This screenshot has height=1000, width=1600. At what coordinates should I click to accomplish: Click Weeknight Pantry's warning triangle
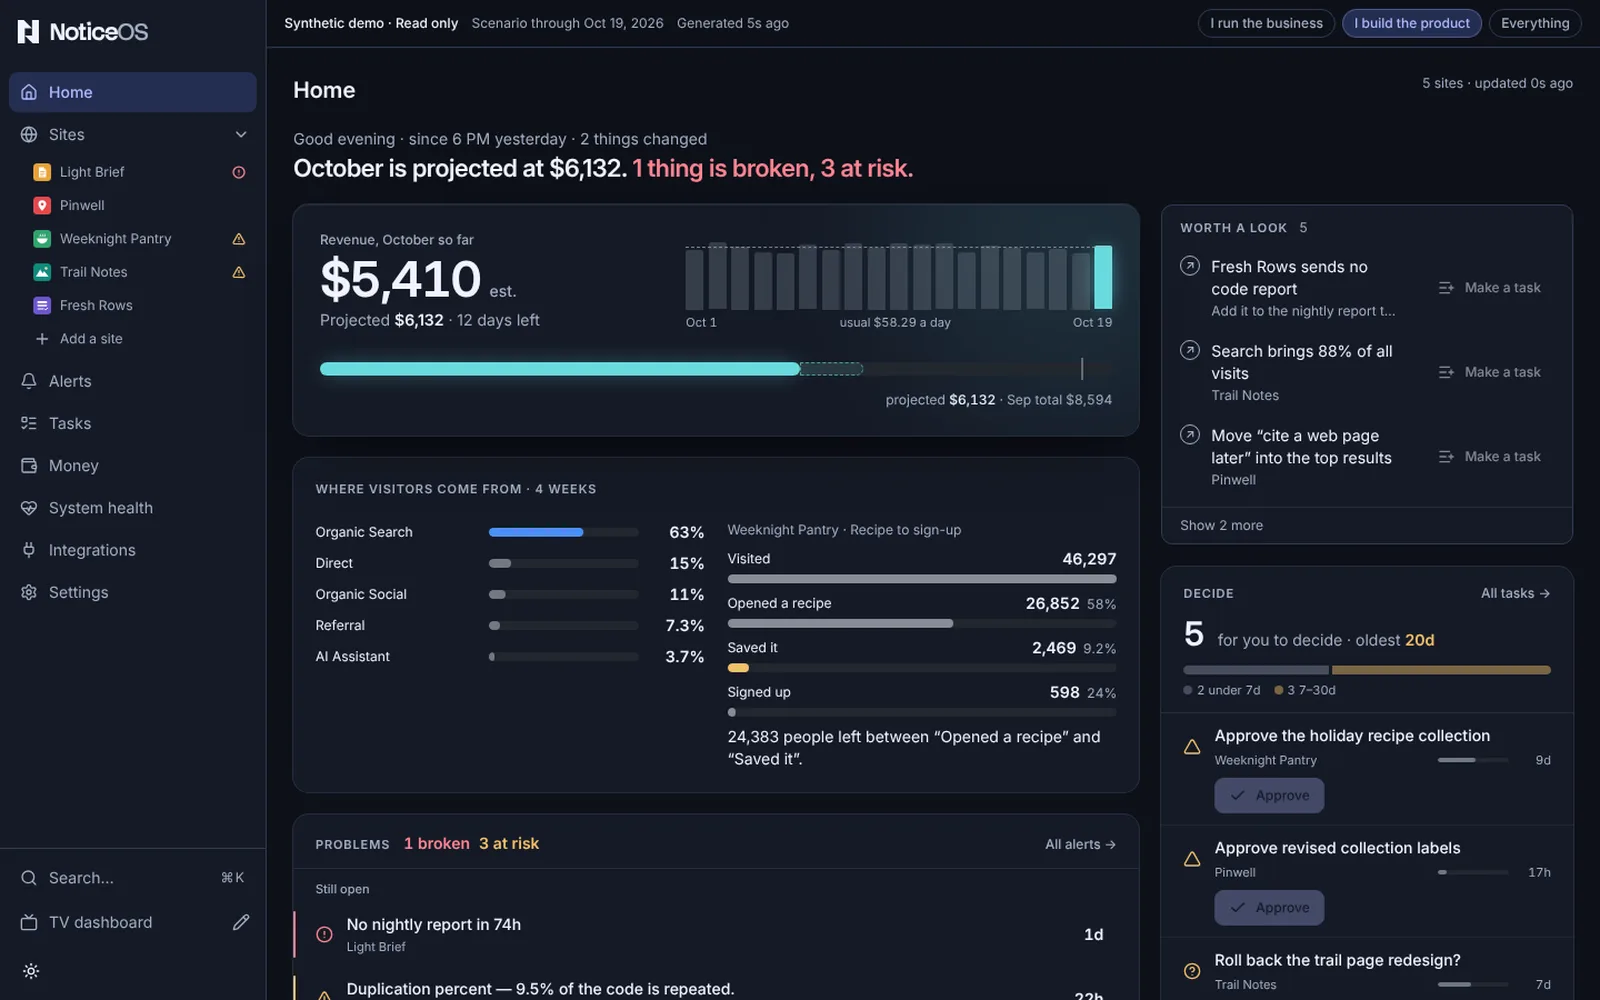click(x=239, y=239)
